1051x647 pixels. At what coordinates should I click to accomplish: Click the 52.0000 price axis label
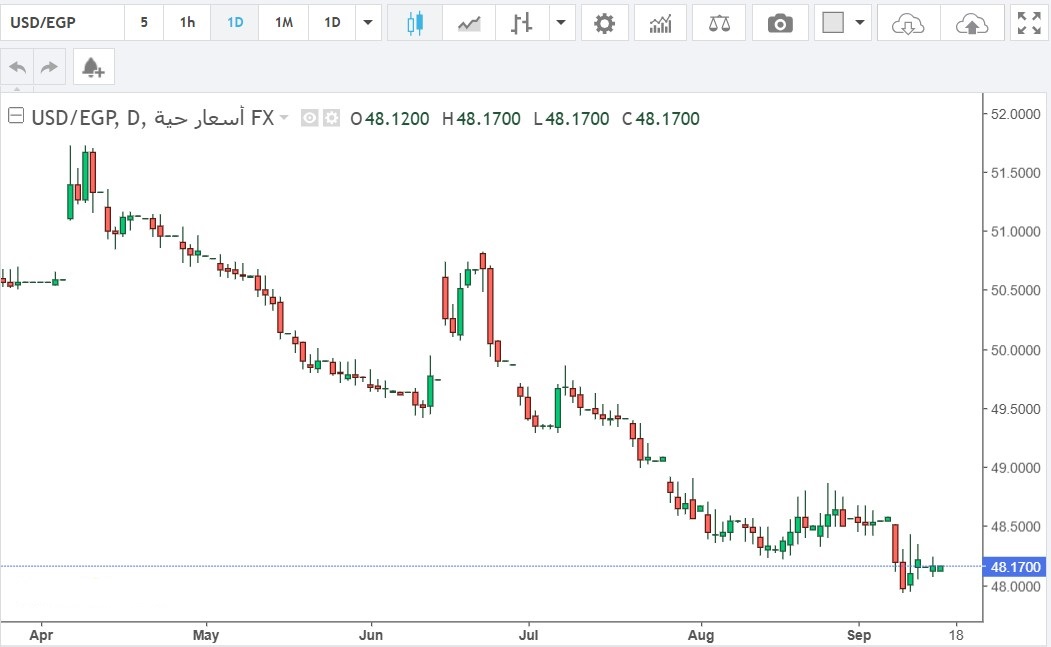(1015, 115)
